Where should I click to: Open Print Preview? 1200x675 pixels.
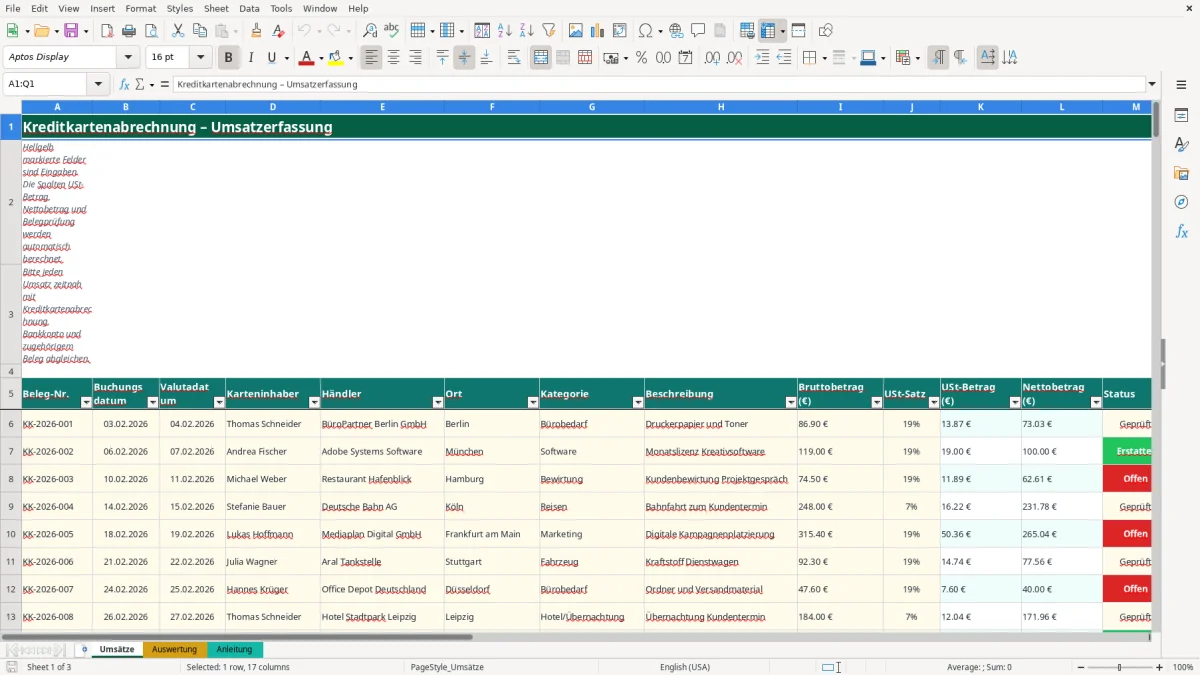click(x=151, y=31)
